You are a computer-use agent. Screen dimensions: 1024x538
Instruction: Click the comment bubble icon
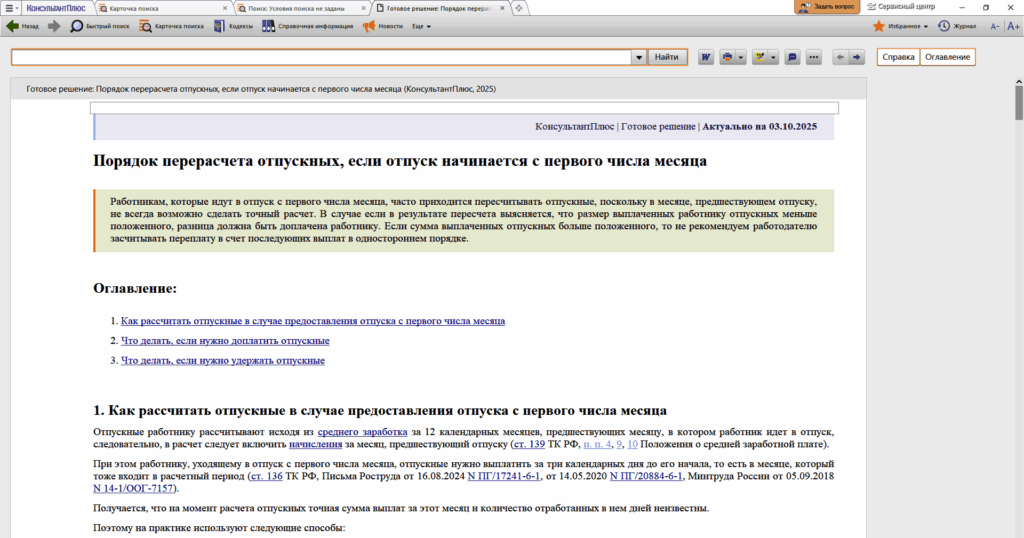coord(792,57)
